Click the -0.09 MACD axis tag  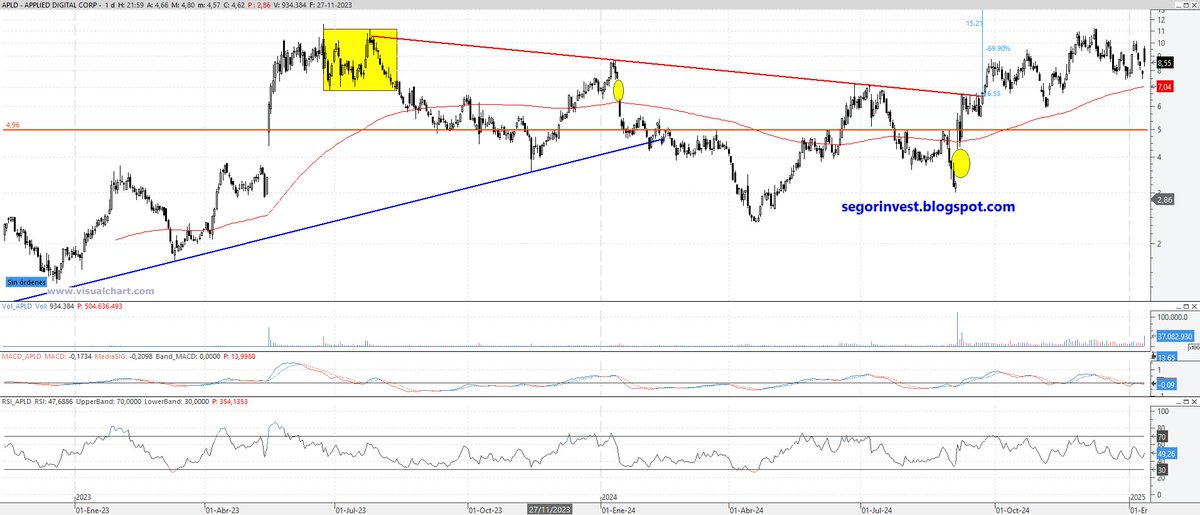coord(1166,384)
